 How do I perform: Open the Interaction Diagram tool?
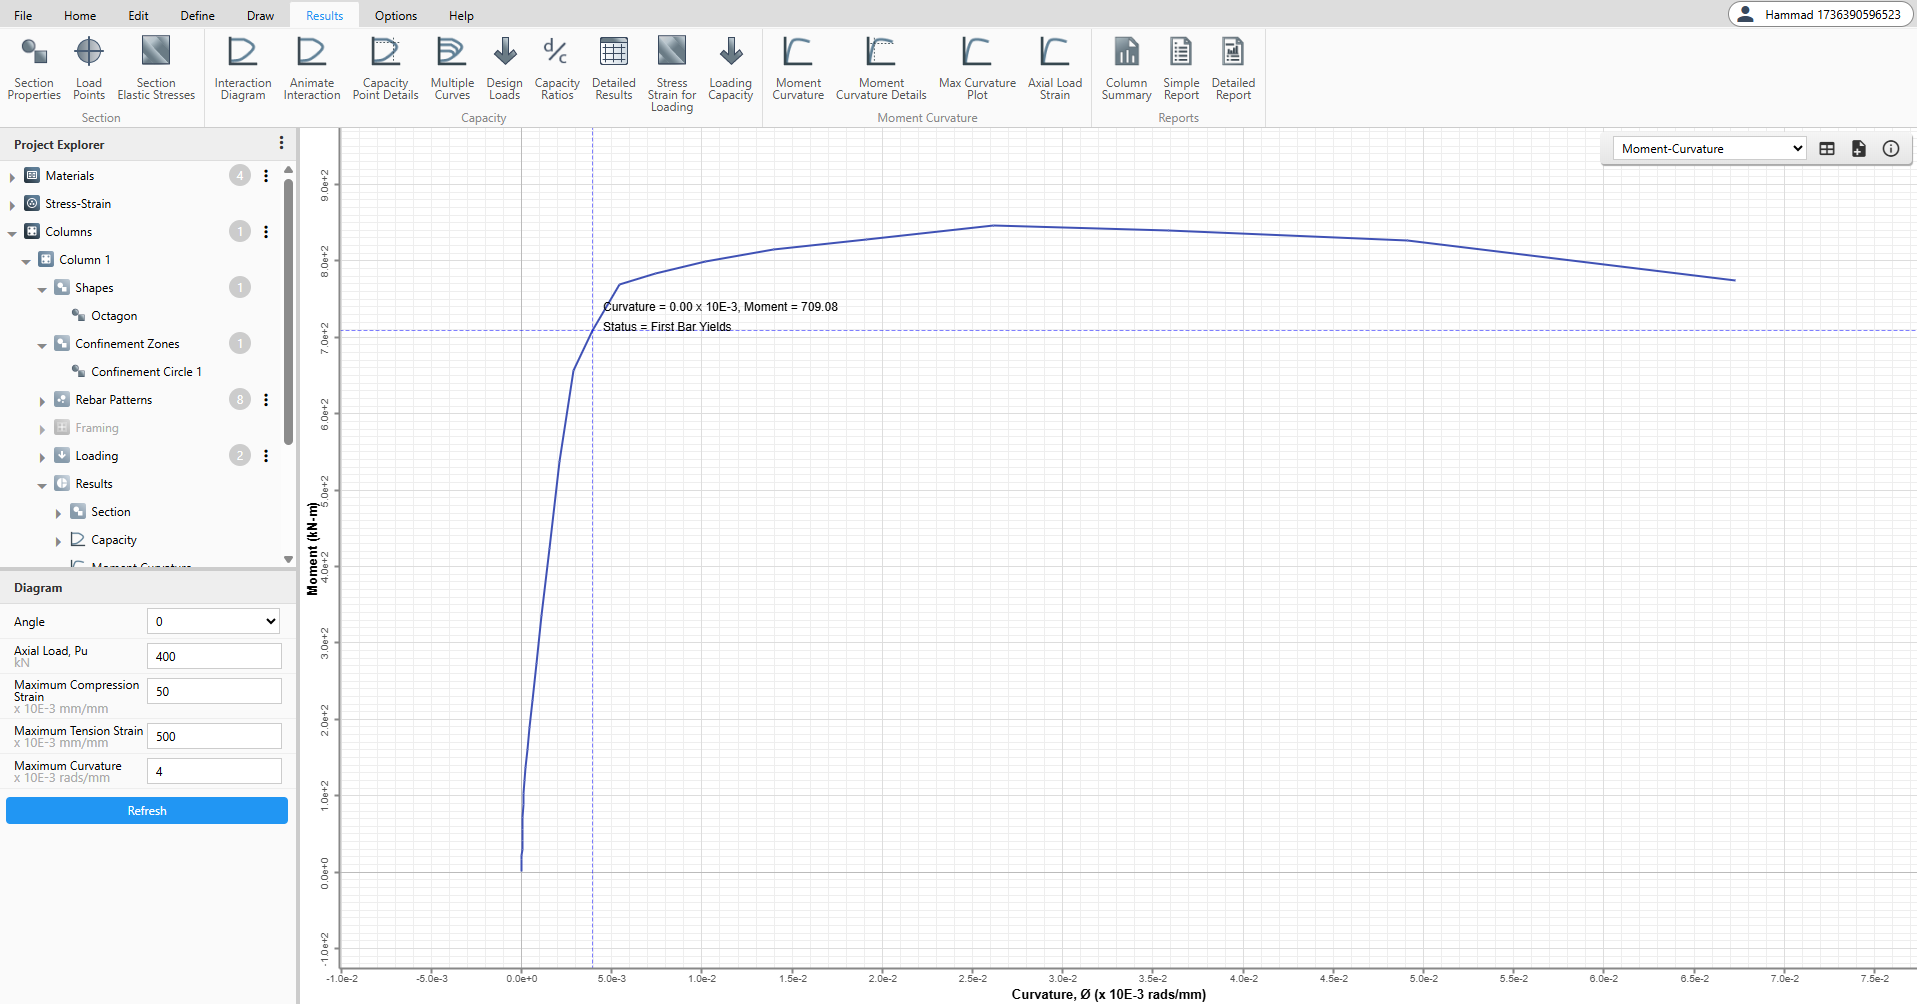tap(242, 68)
